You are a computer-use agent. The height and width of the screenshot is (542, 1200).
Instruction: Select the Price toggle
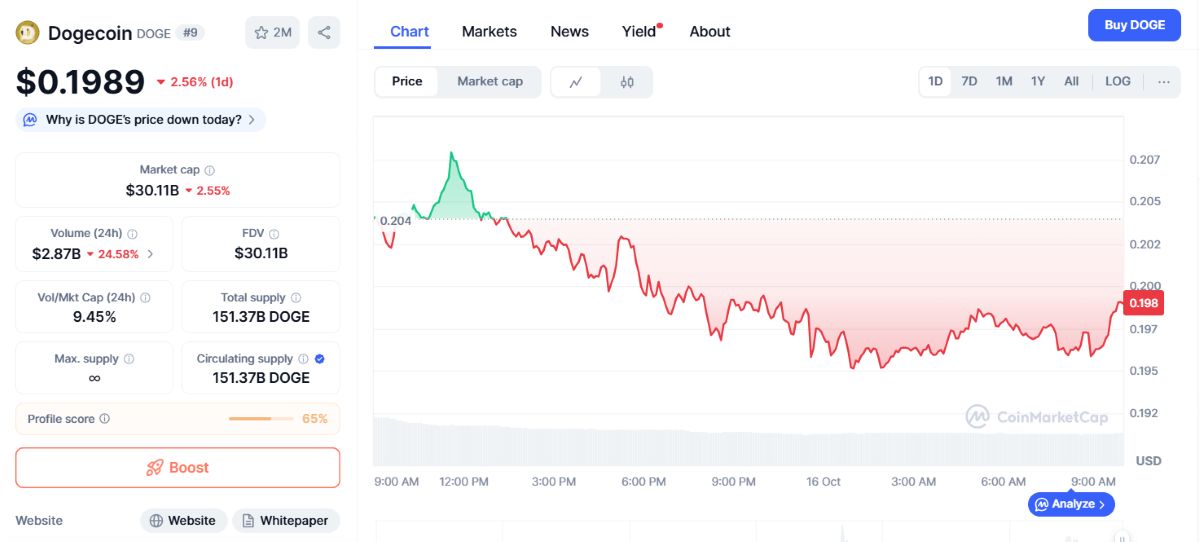point(407,82)
